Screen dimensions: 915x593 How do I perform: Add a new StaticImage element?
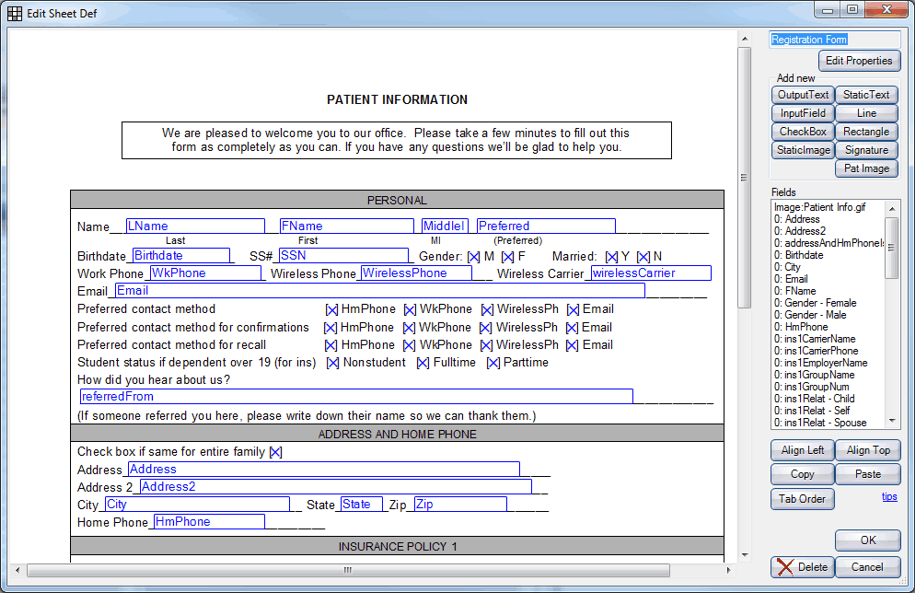(x=802, y=150)
